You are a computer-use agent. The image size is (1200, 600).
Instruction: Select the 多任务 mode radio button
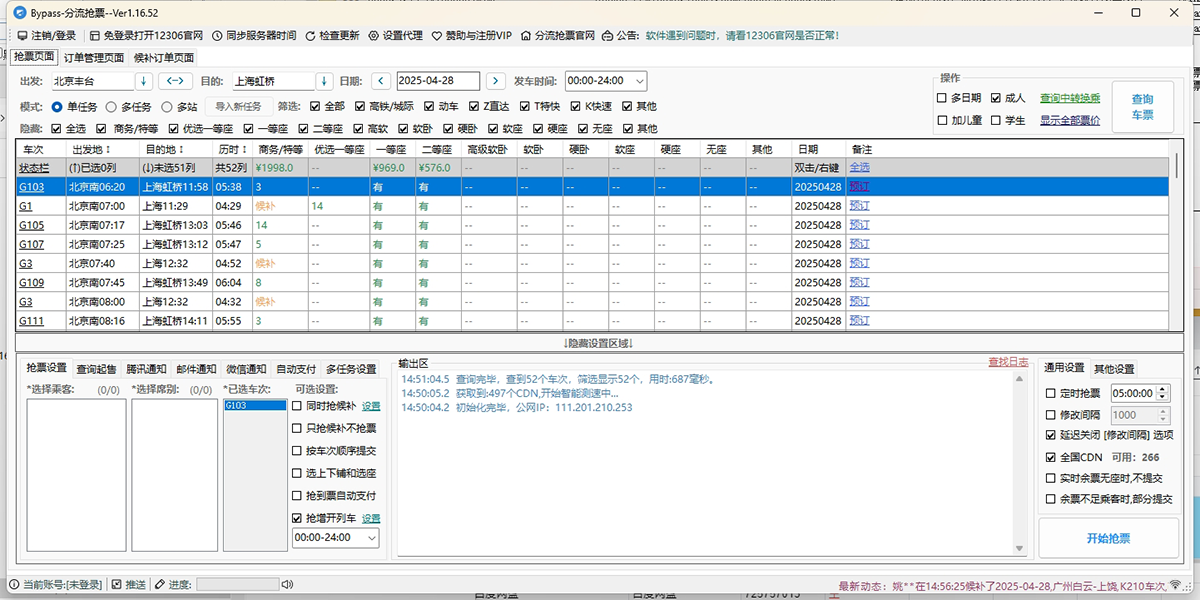coord(112,106)
